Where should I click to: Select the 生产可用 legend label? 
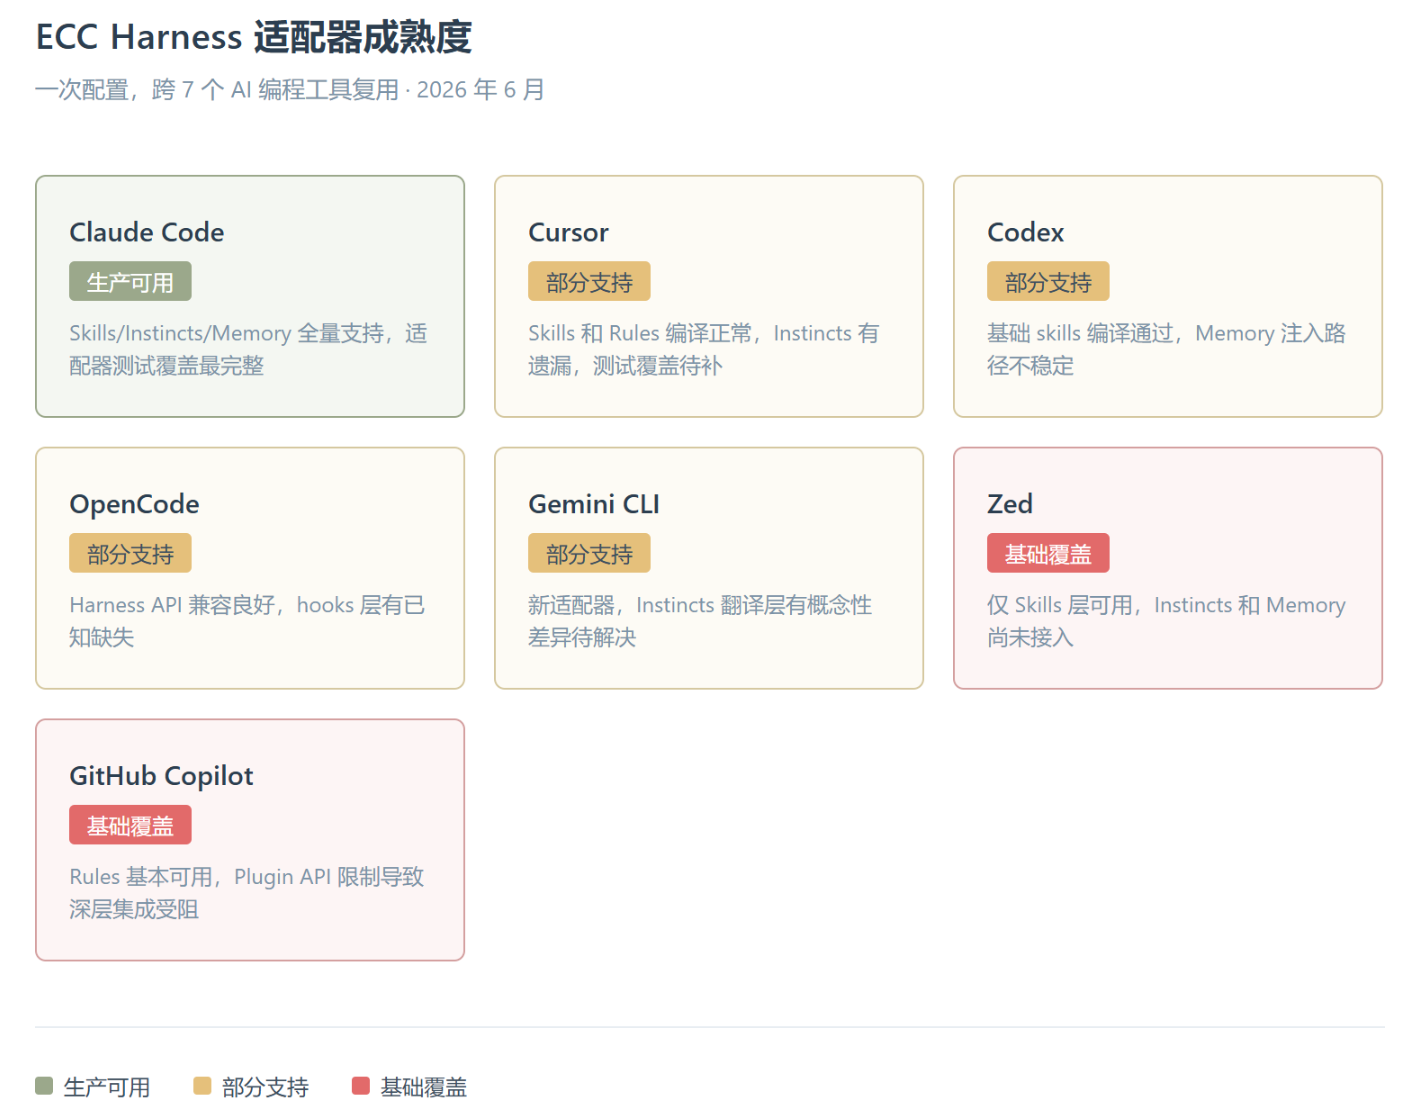(x=107, y=1087)
